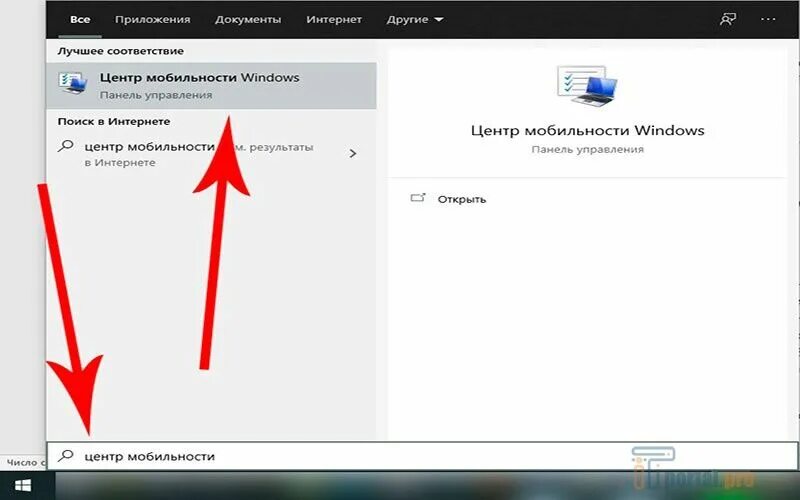Viewport: 800px width, 500px height.
Task: Expand the Другие dropdown
Action: click(x=415, y=19)
